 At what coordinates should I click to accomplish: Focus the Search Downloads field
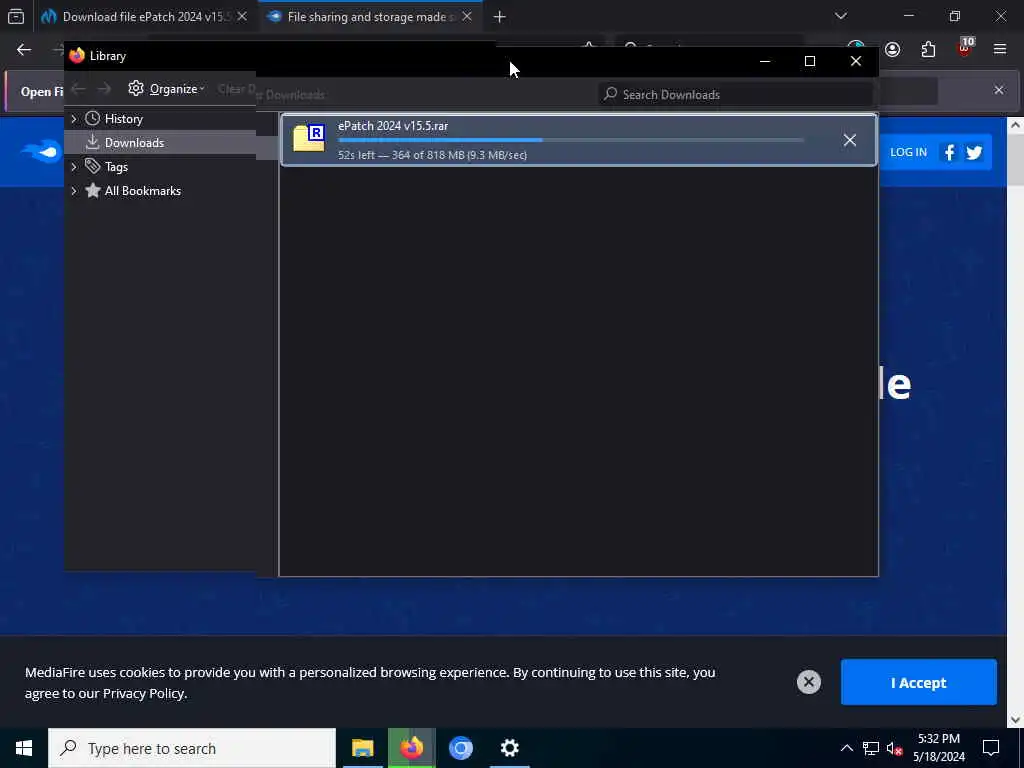point(735,95)
